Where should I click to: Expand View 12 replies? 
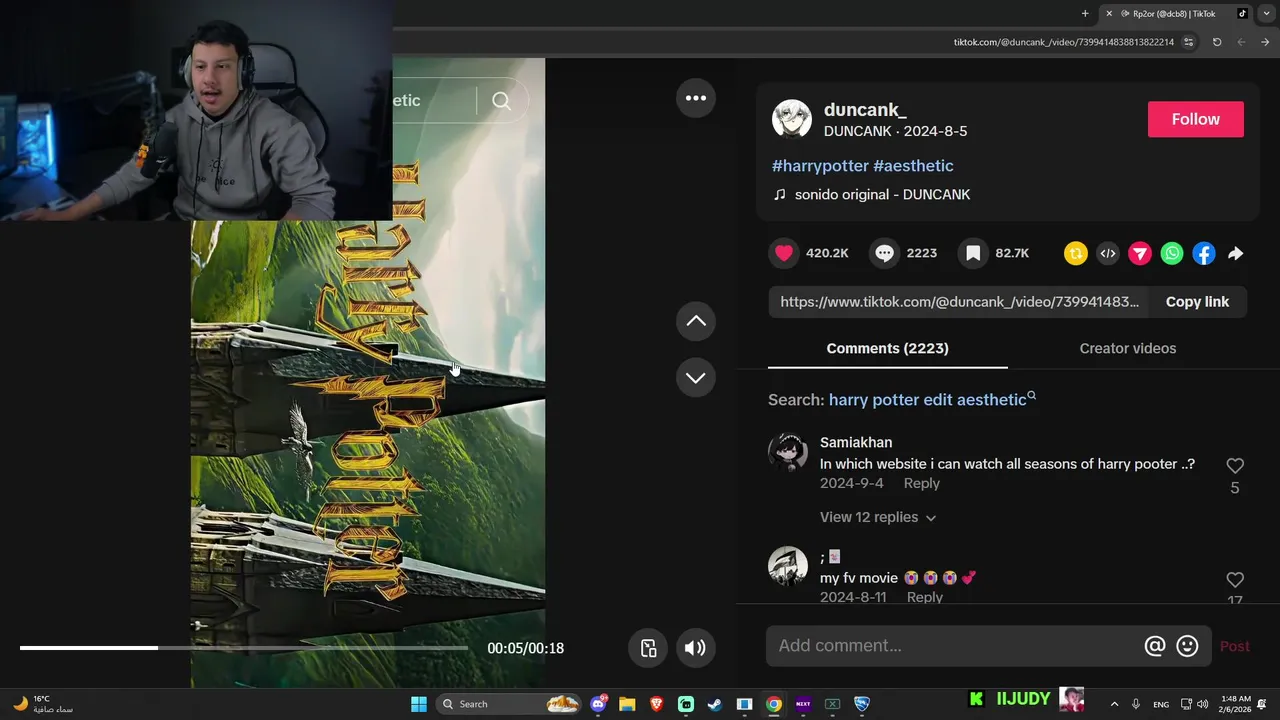878,517
